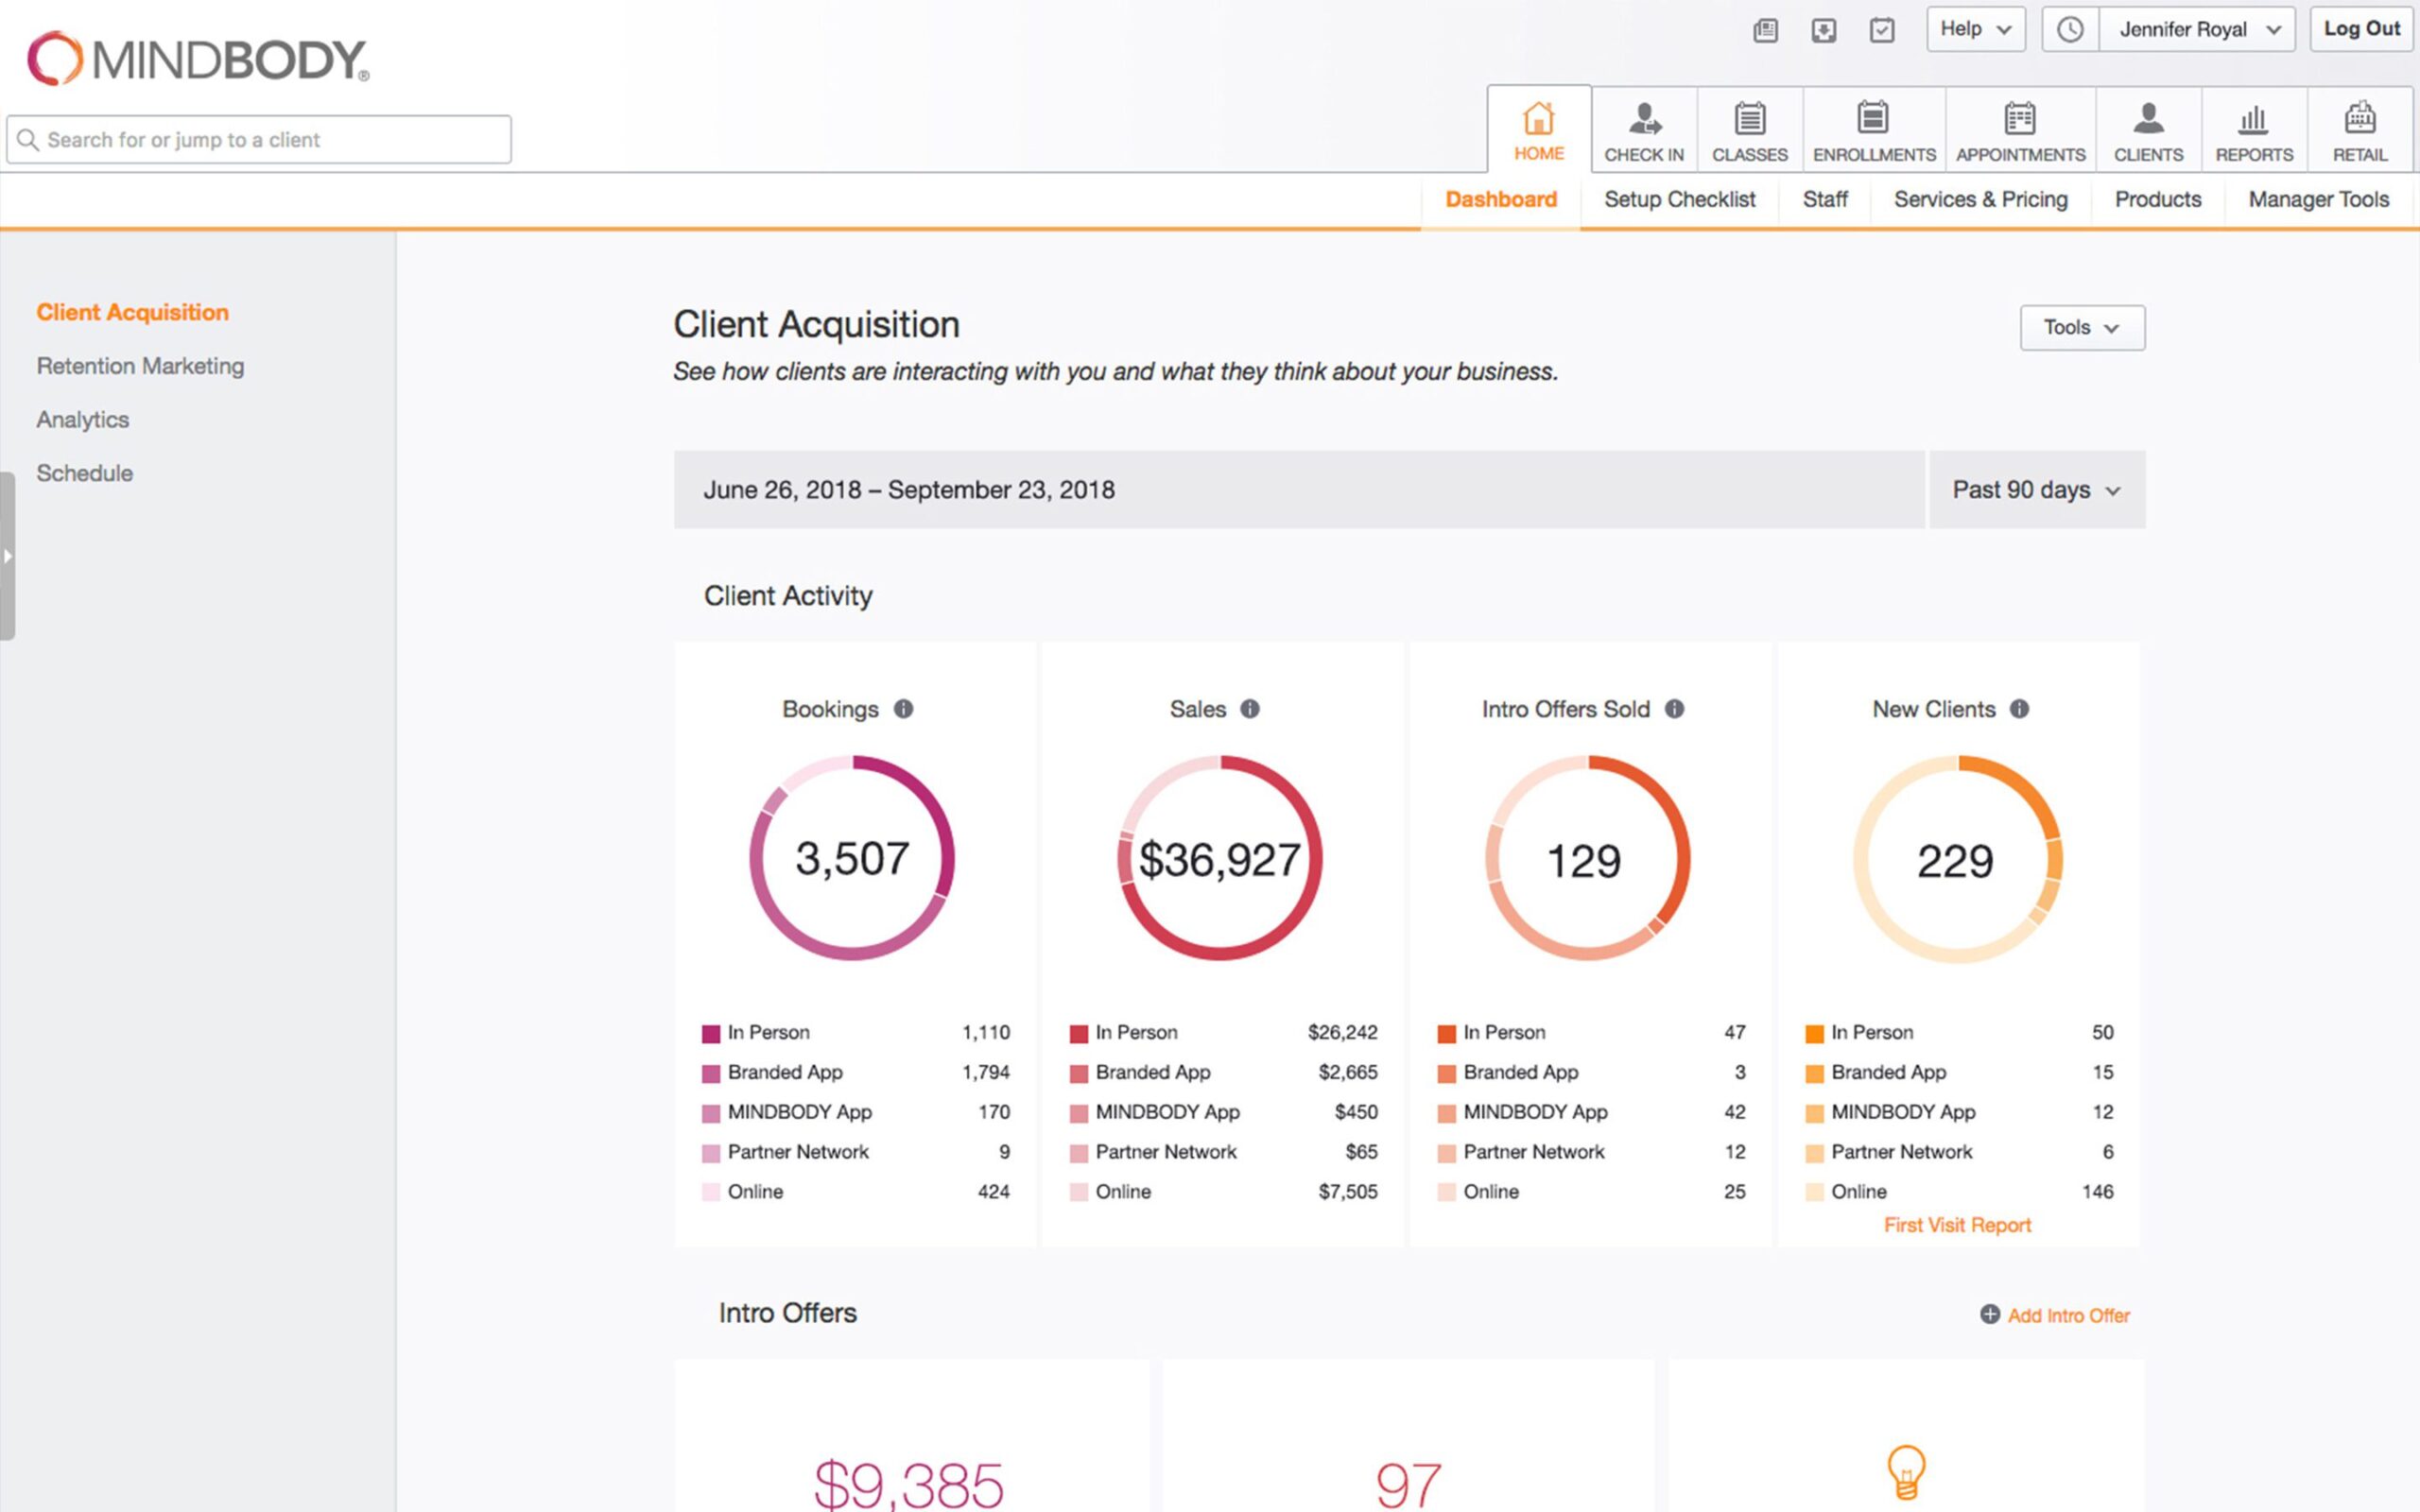
Task: Click the Sales info icon
Action: 1249,709
